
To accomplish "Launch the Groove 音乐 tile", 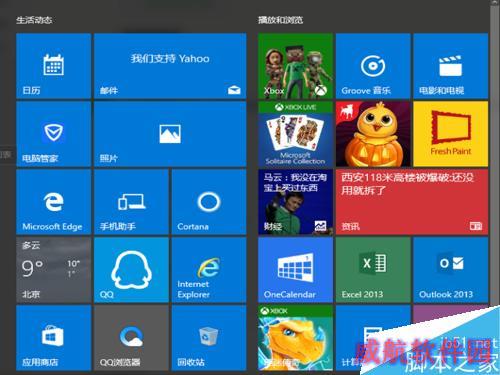I will pos(373,66).
